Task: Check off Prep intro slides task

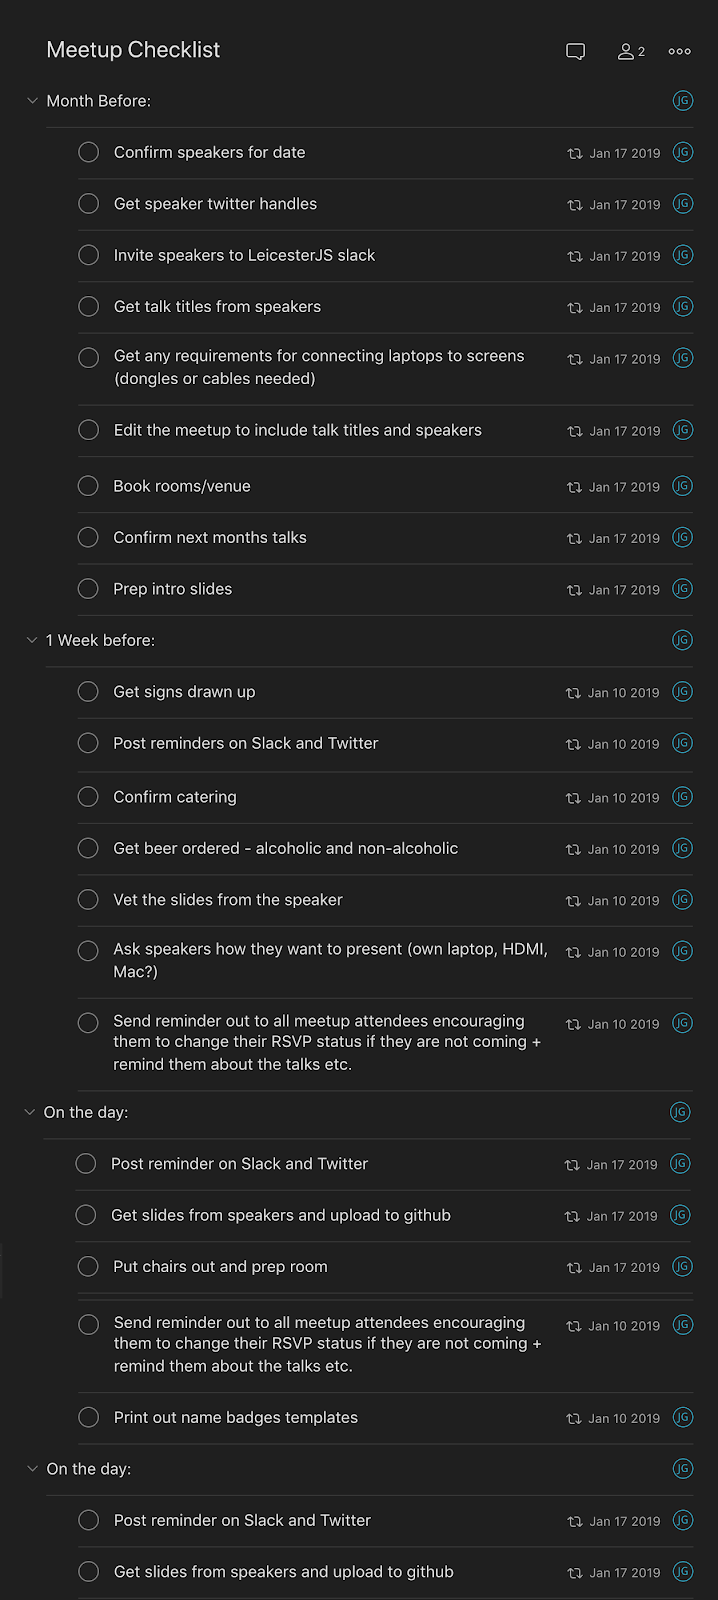Action: click(89, 589)
